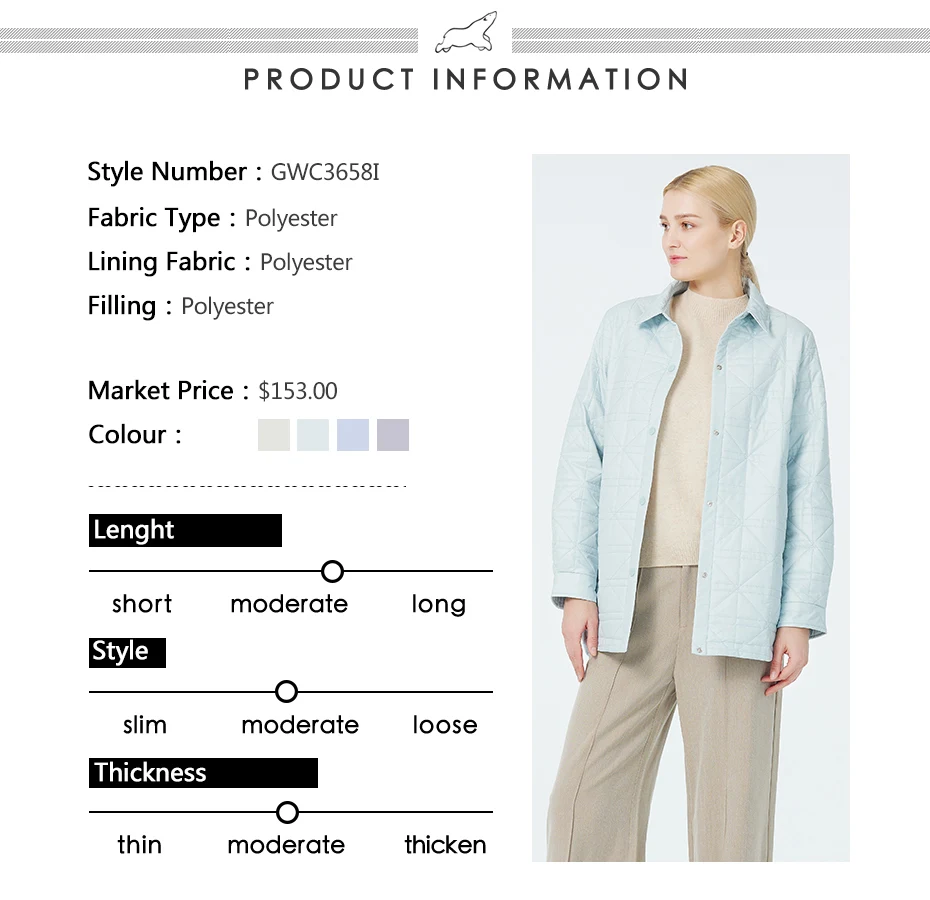Click the Style slider handle

click(x=286, y=692)
